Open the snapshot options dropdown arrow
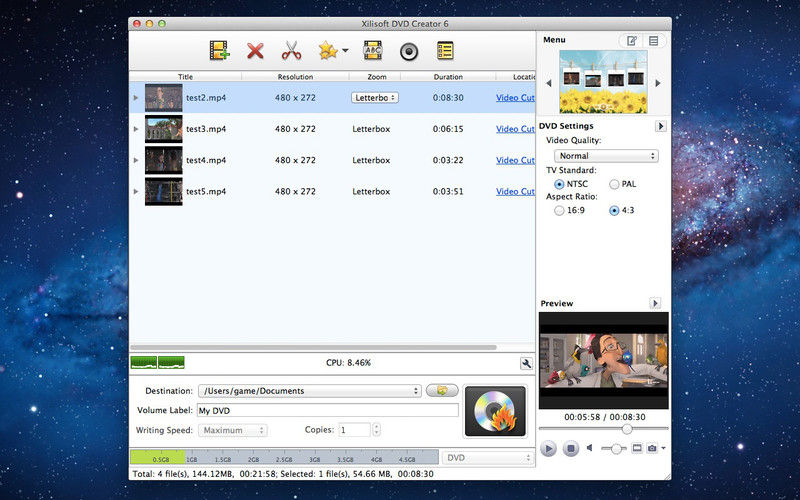Viewport: 800px width, 500px height. pos(663,448)
